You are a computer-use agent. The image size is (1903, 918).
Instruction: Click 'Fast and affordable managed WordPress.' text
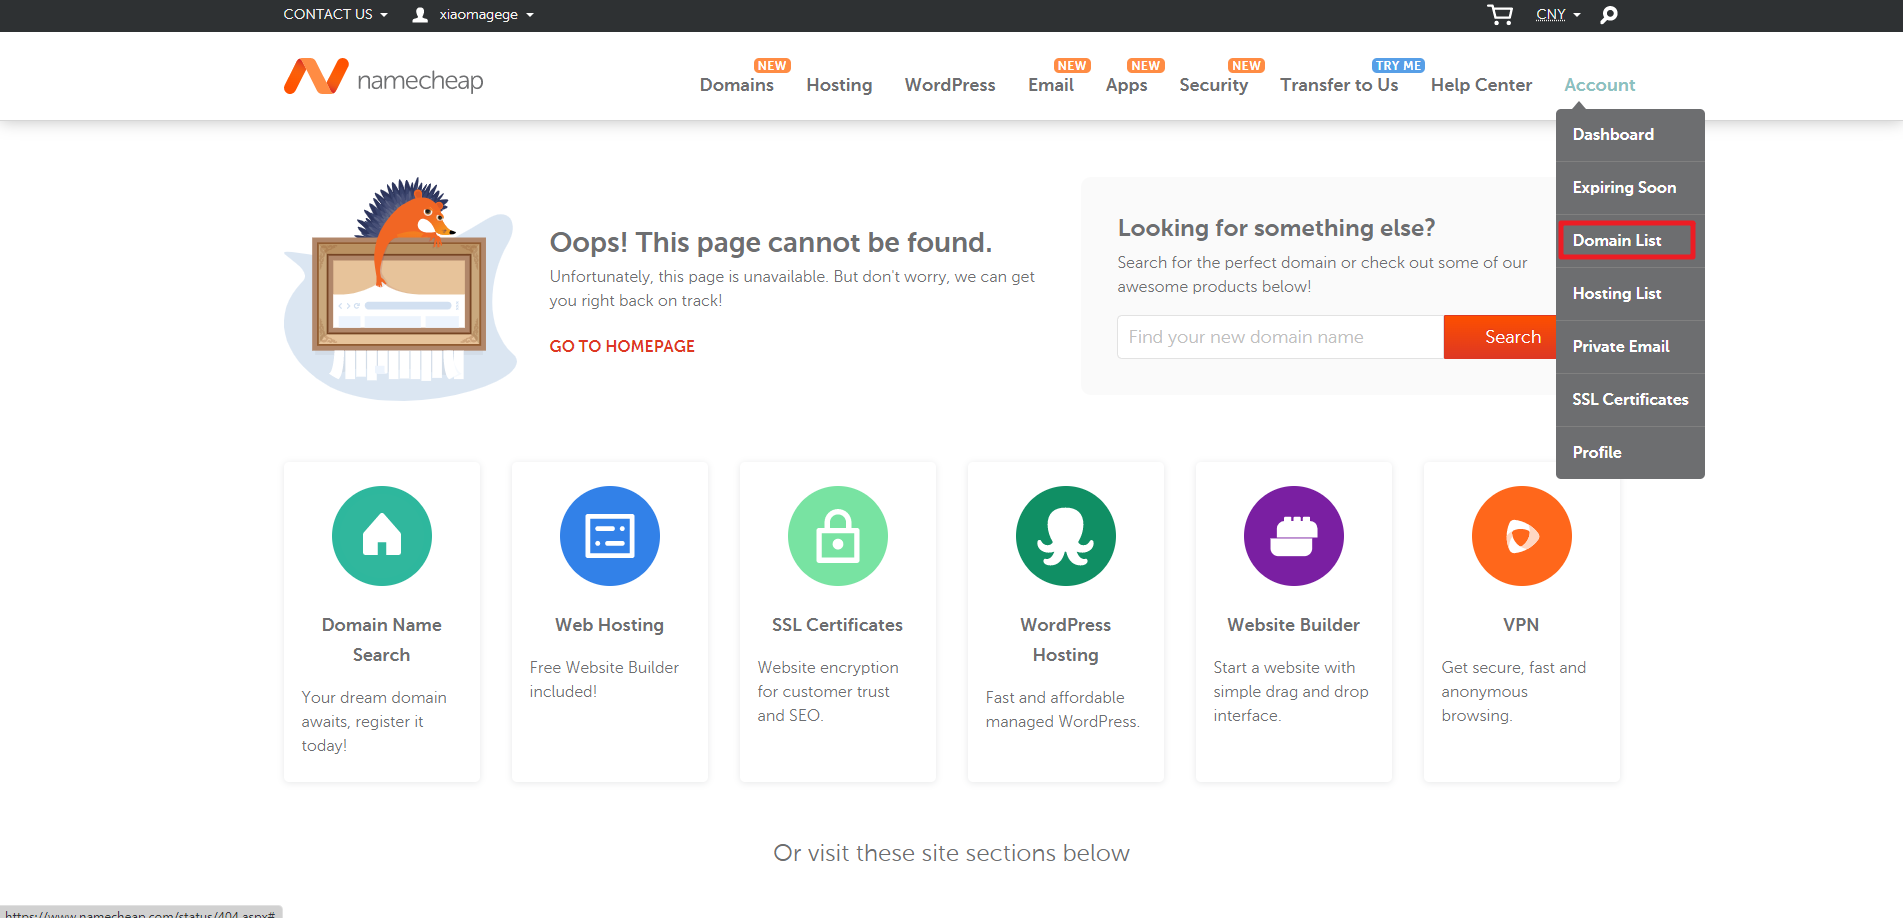(1062, 709)
